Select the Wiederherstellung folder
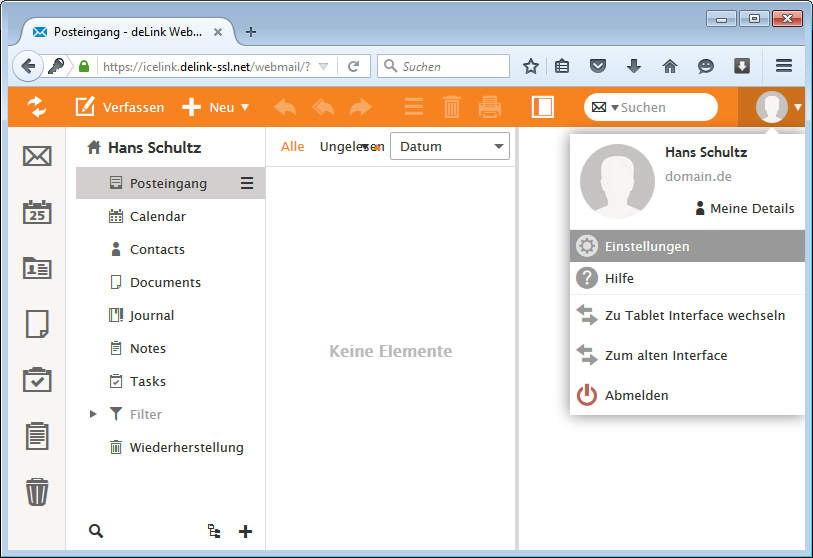The height and width of the screenshot is (558, 813). pos(186,447)
